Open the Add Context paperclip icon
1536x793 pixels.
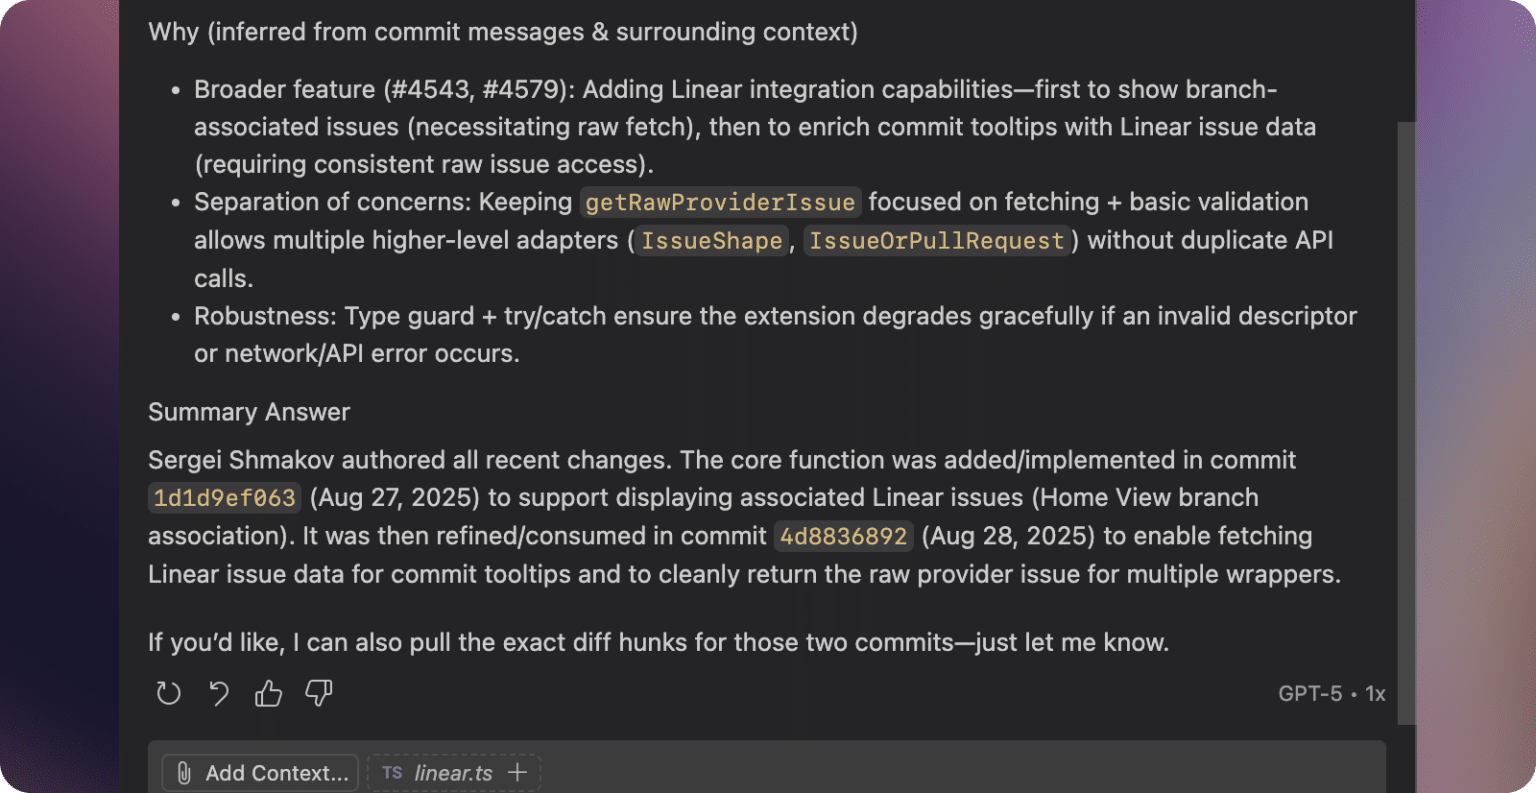(x=182, y=772)
